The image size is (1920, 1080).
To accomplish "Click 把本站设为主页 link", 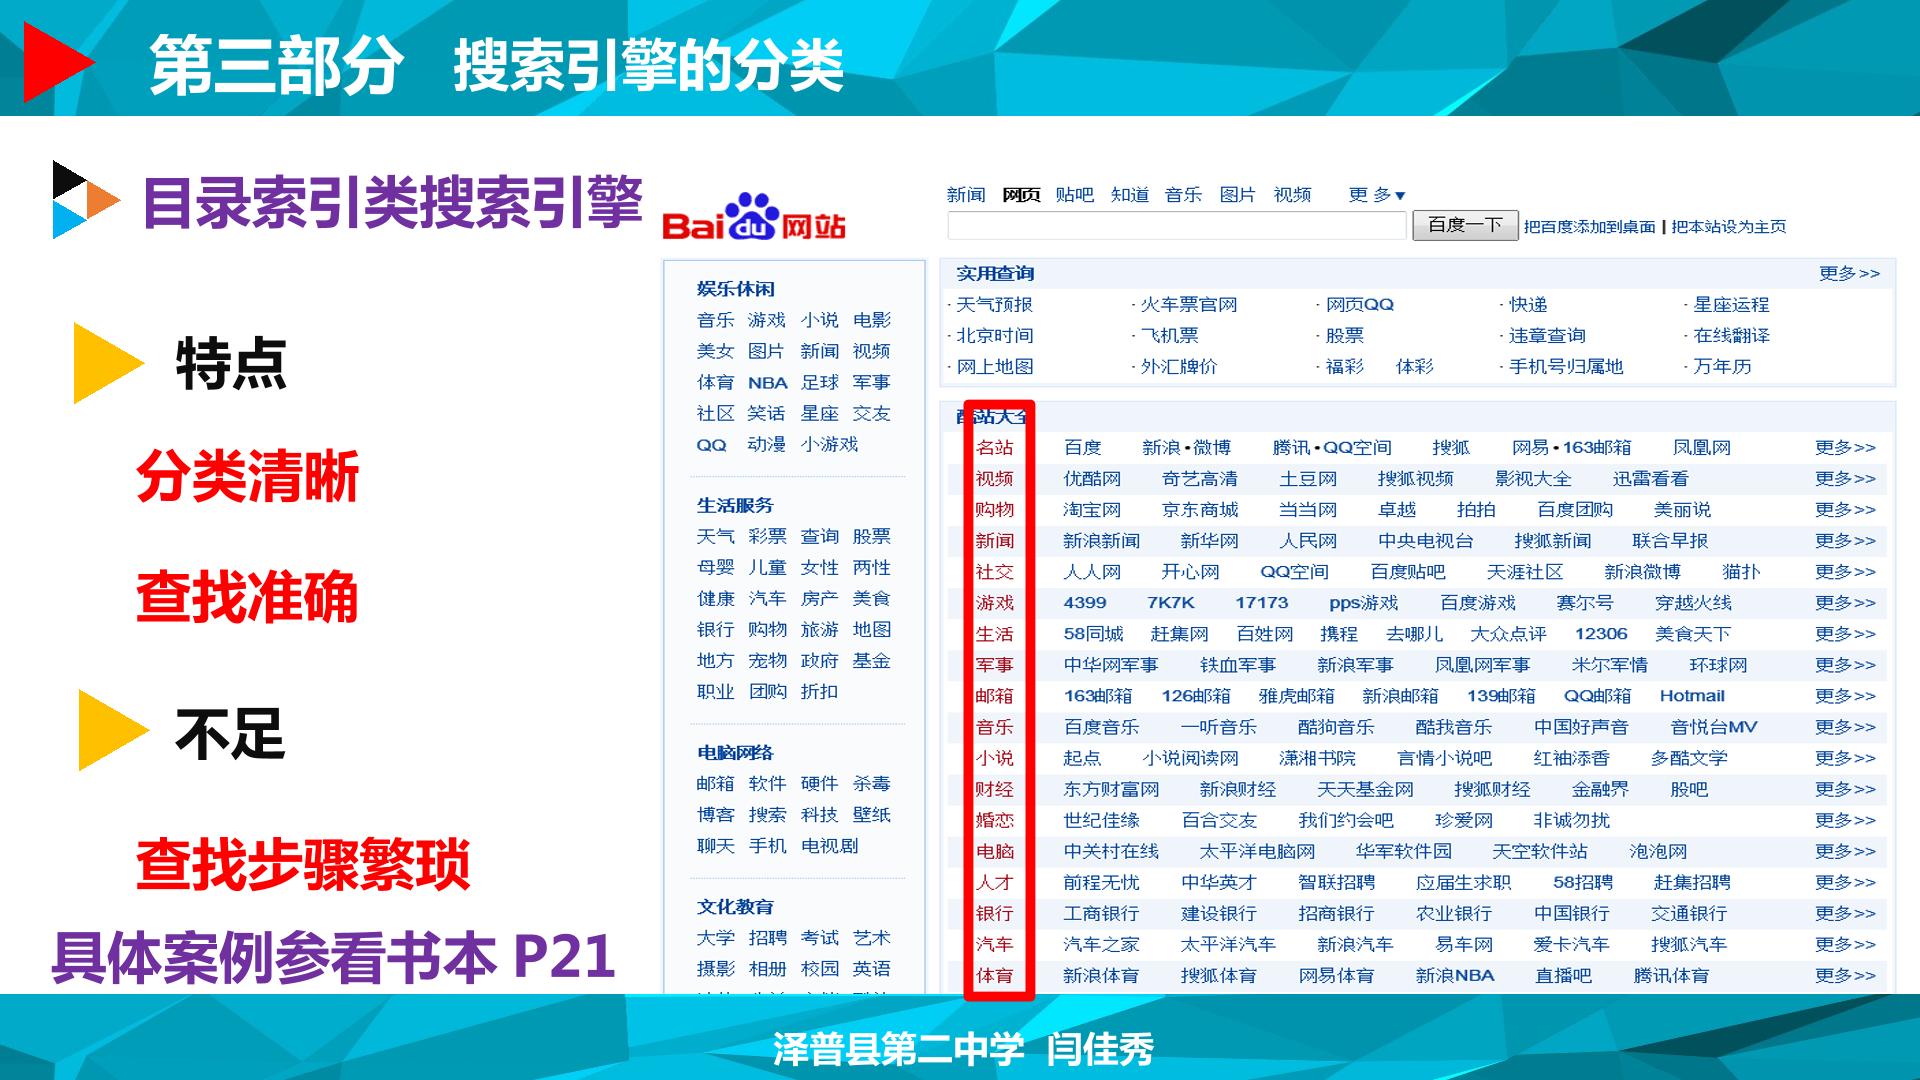I will (x=1729, y=227).
